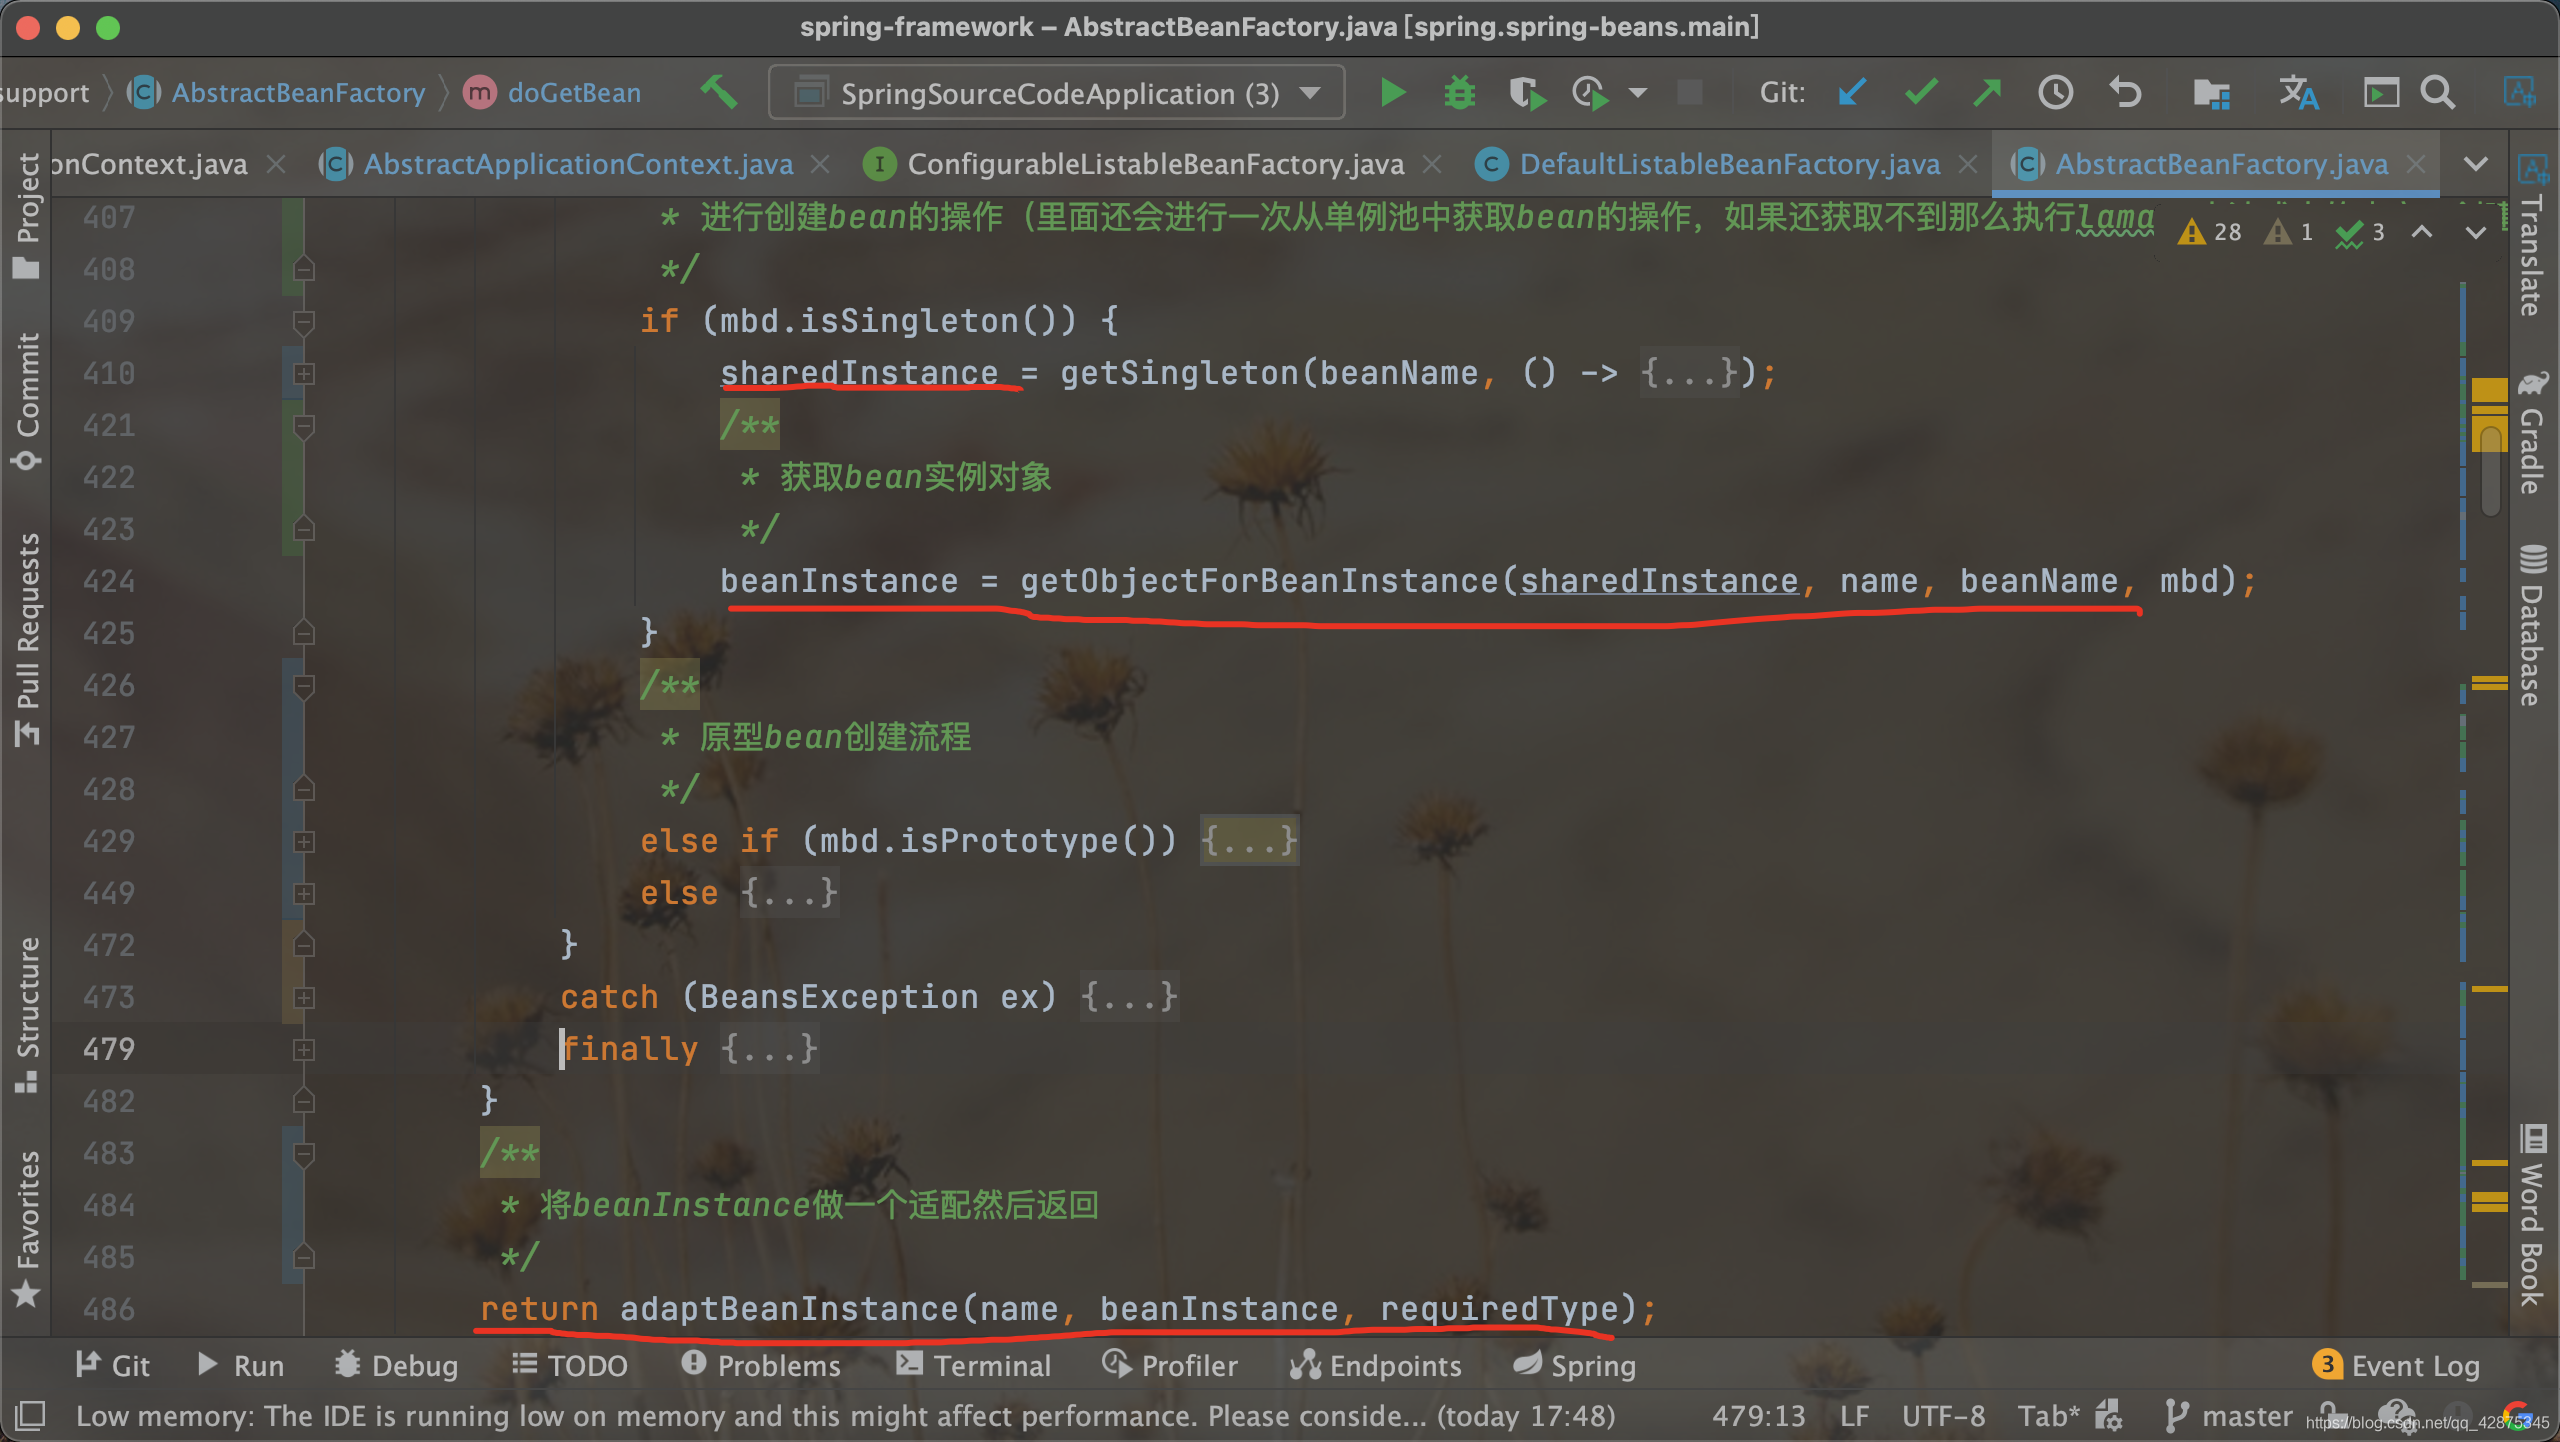Viewport: 2560px width, 1442px height.
Task: Switch to ConfigurableListableBeanFactory.java tab
Action: [1154, 164]
